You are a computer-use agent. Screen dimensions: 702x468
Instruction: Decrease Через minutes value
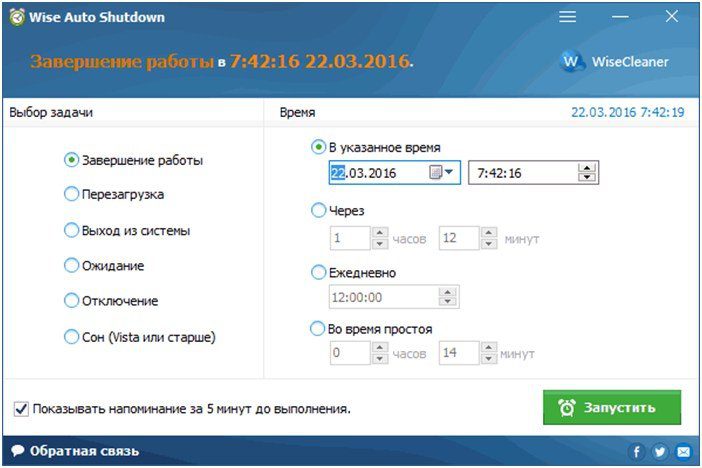[489, 243]
